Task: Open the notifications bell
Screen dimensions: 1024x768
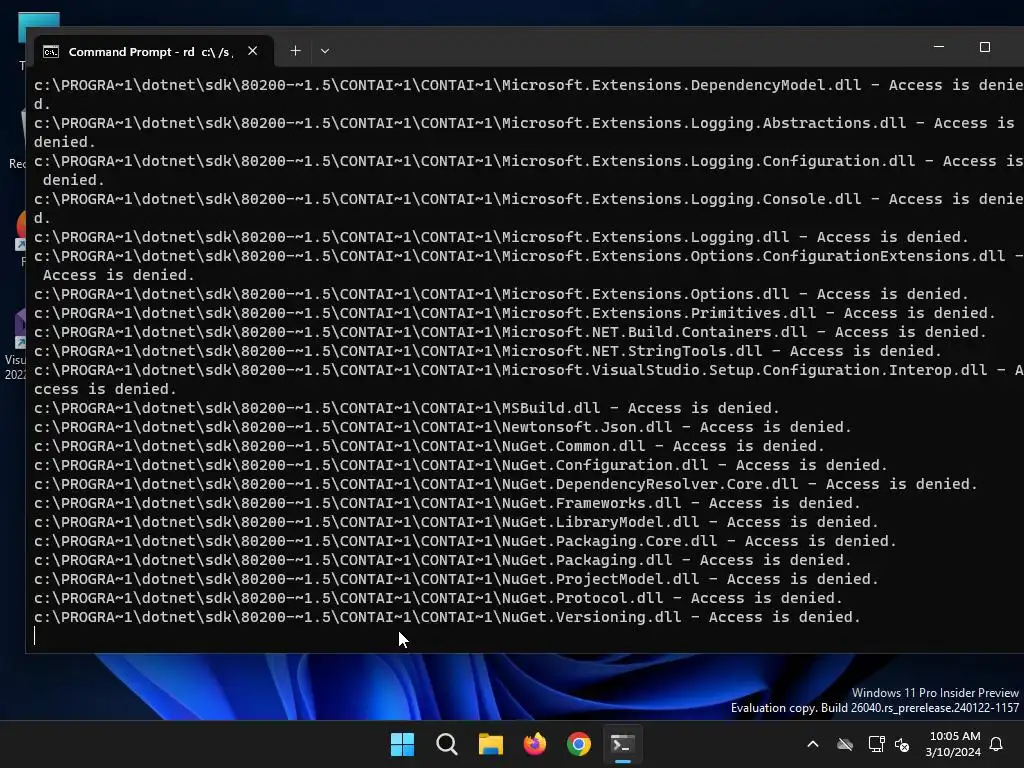Action: [997, 744]
